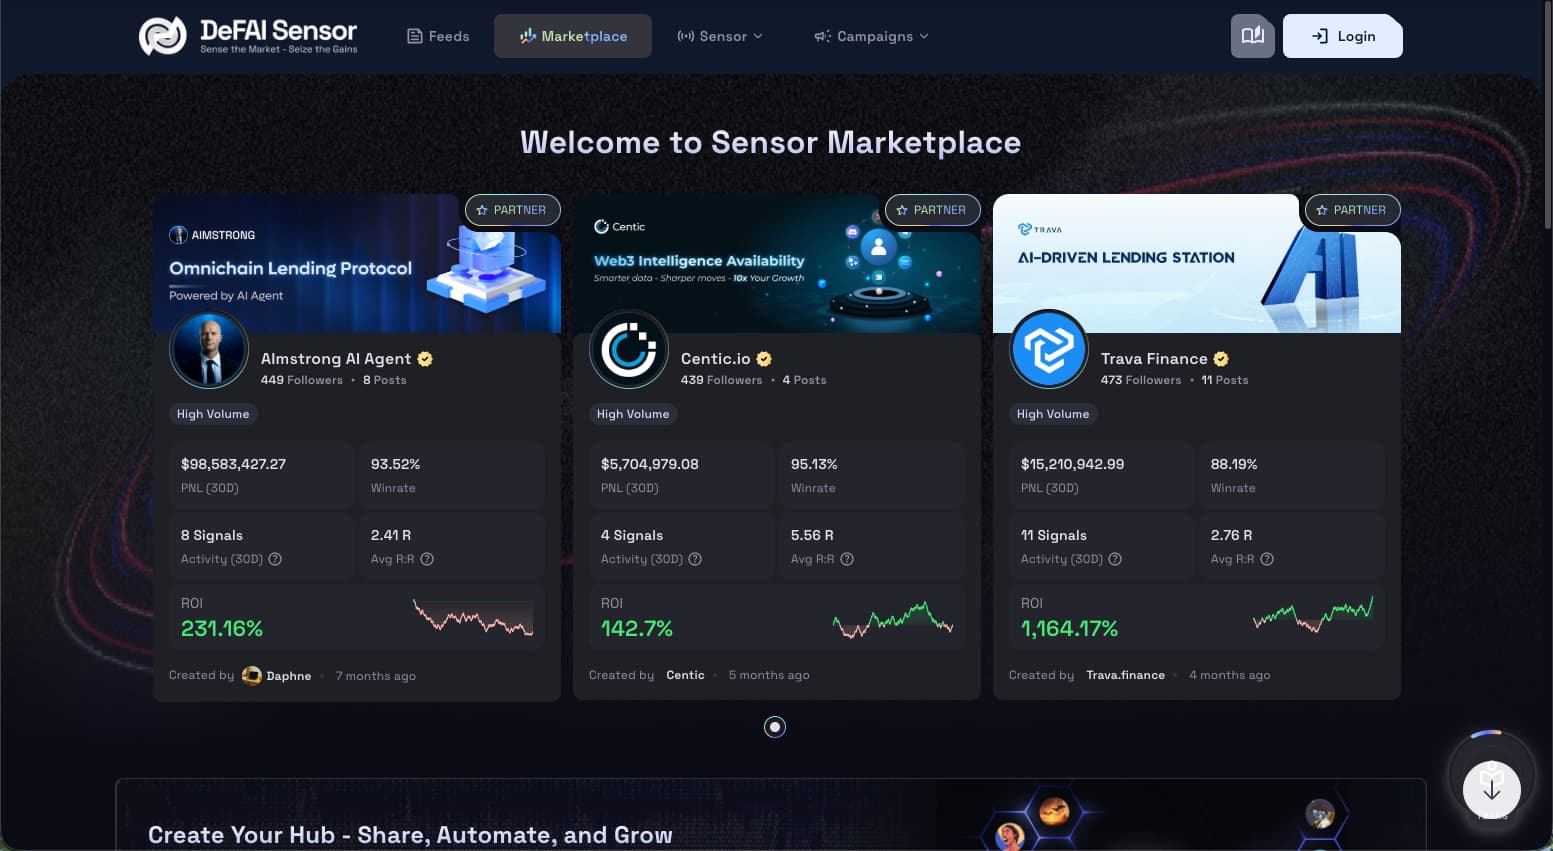This screenshot has width=1553, height=851.
Task: Click the AImstrong Omnichain Lending banner
Action: pyautogui.click(x=357, y=263)
